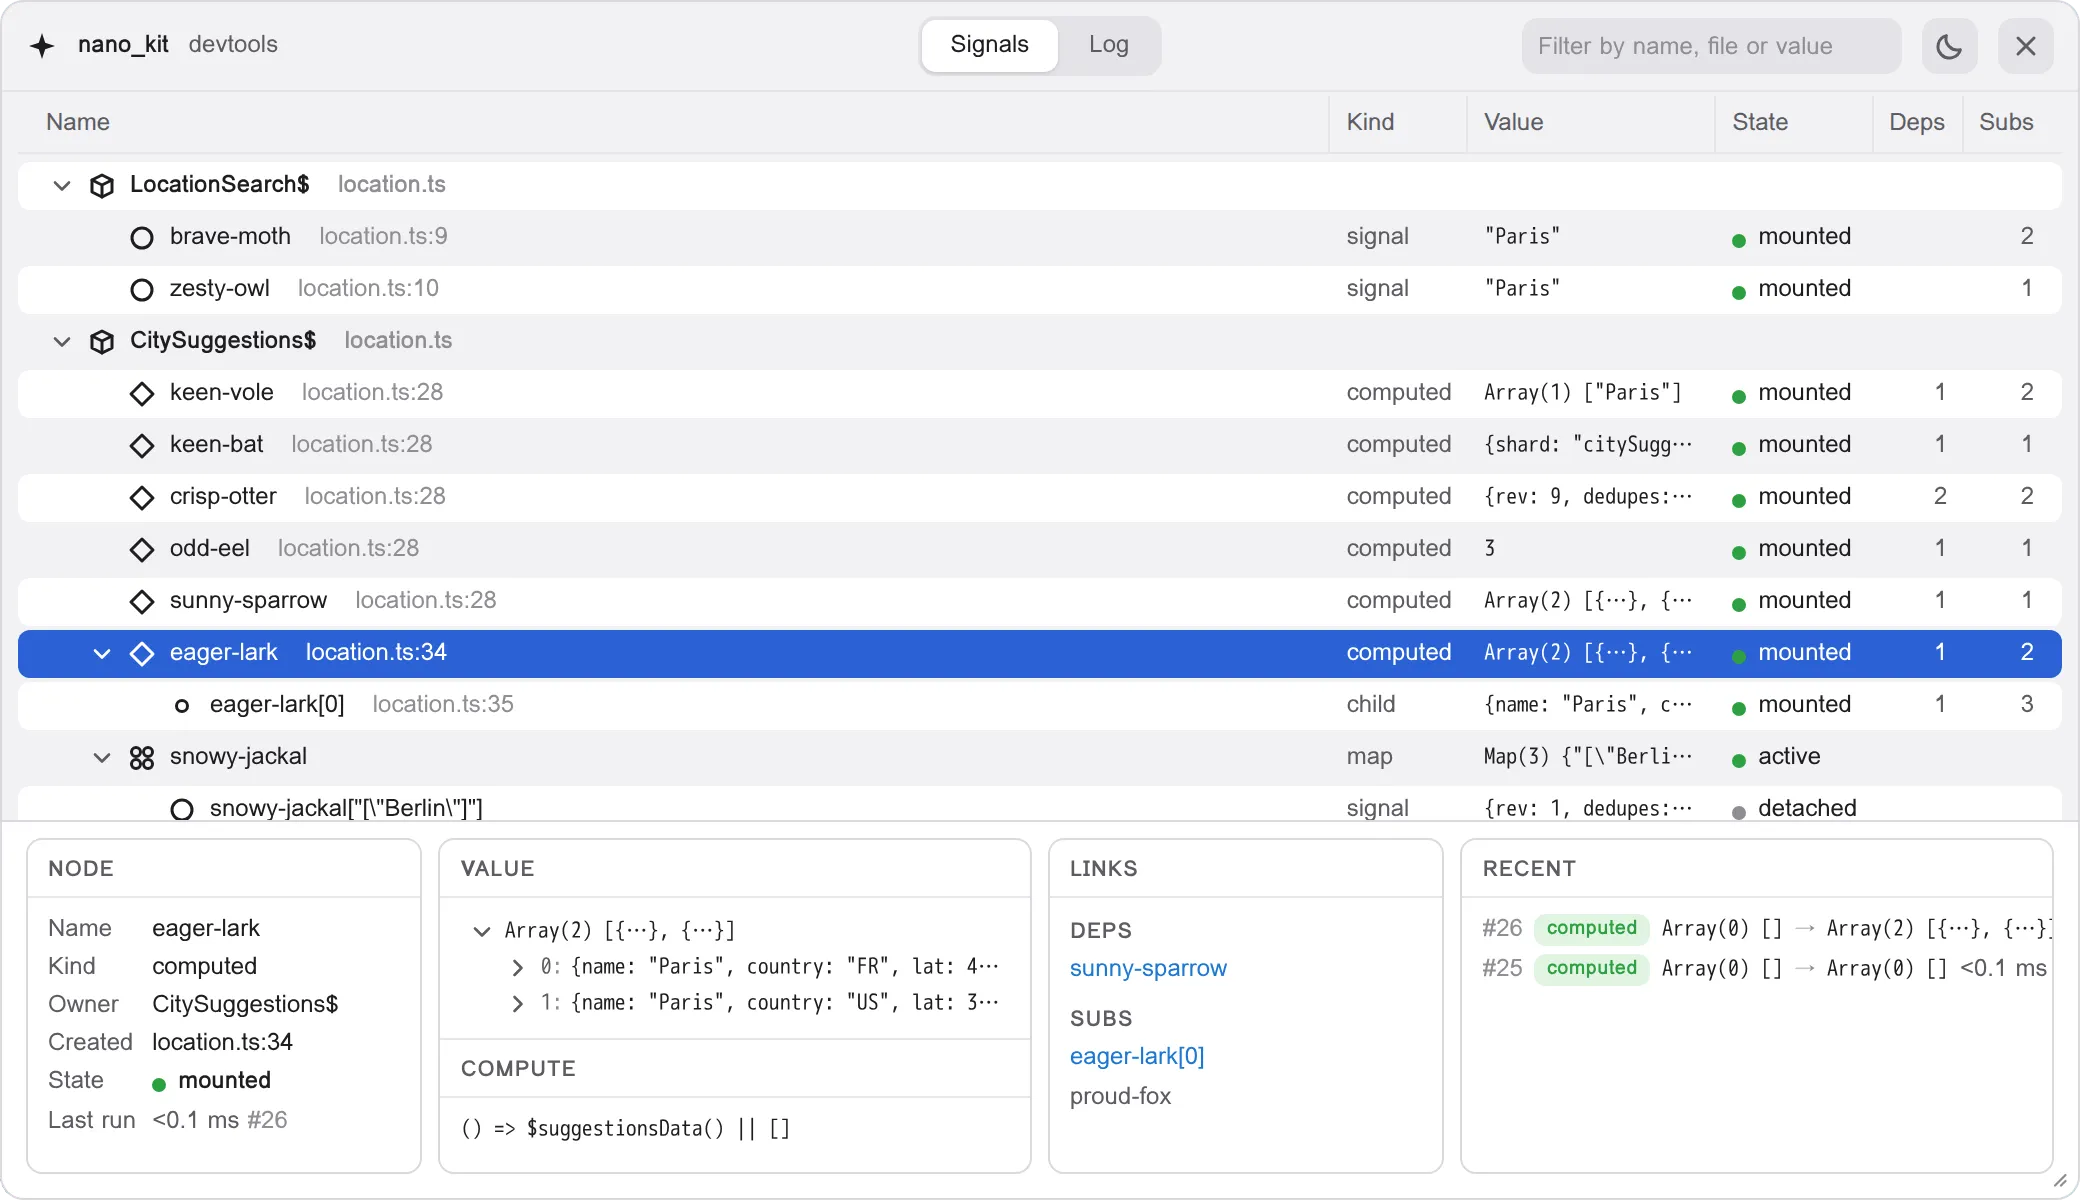Open the sunny-sparrow dependency link
The width and height of the screenshot is (2080, 1200).
[1148, 968]
